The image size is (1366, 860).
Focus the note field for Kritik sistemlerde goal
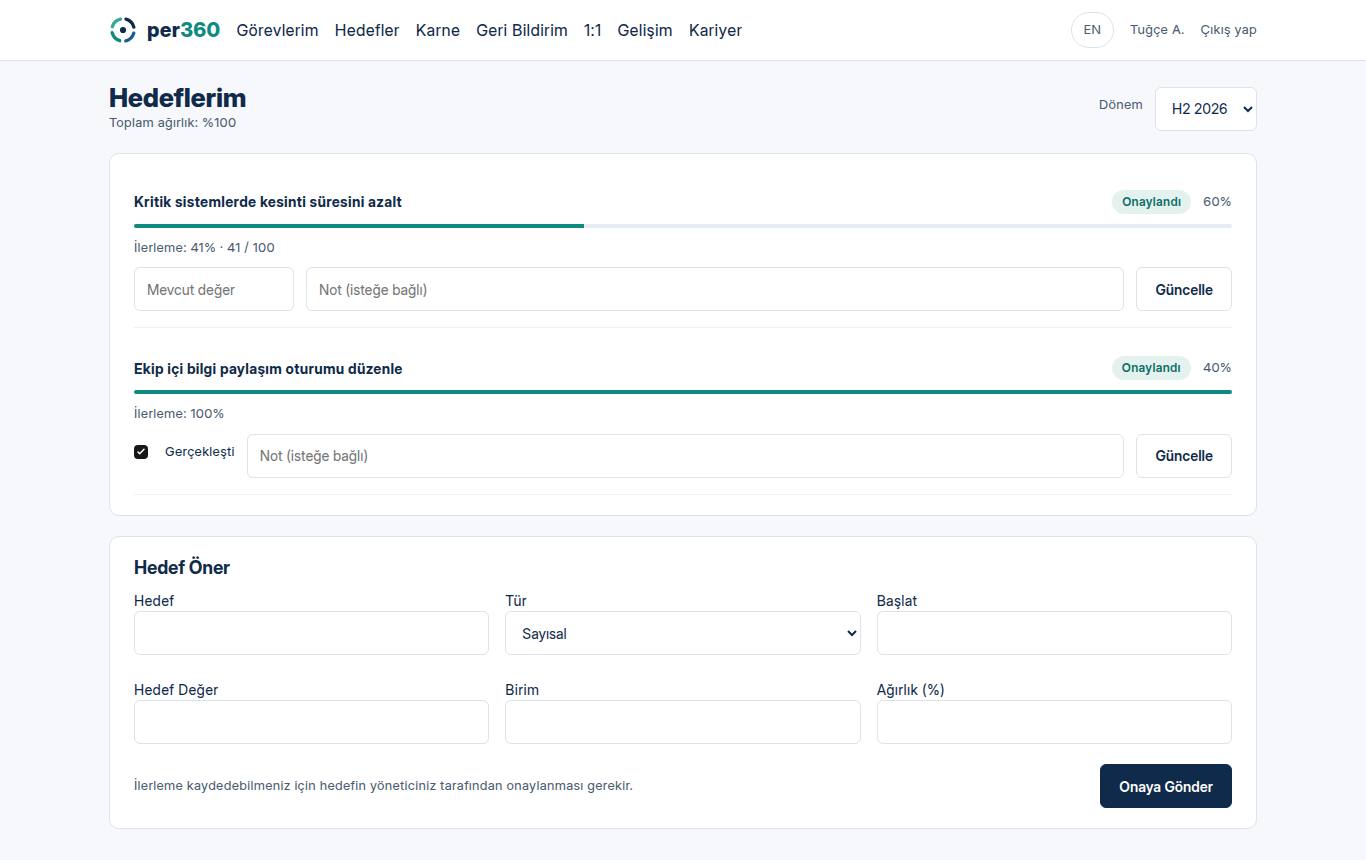click(715, 289)
